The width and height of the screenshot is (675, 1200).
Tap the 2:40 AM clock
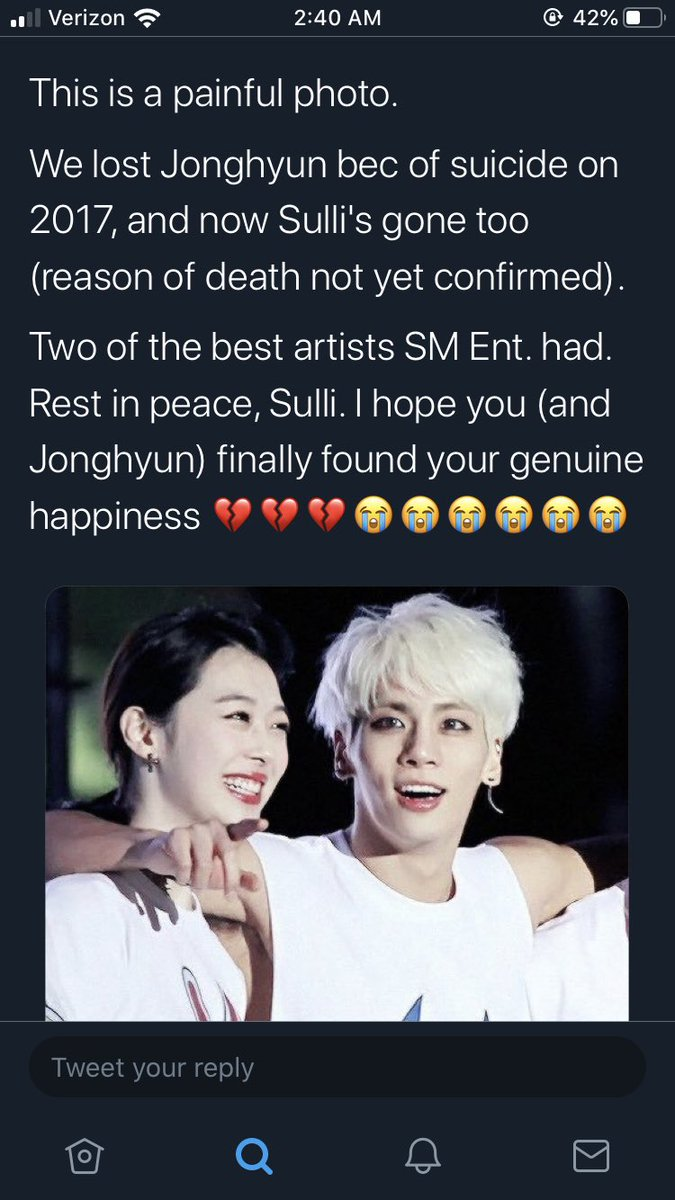pyautogui.click(x=338, y=17)
